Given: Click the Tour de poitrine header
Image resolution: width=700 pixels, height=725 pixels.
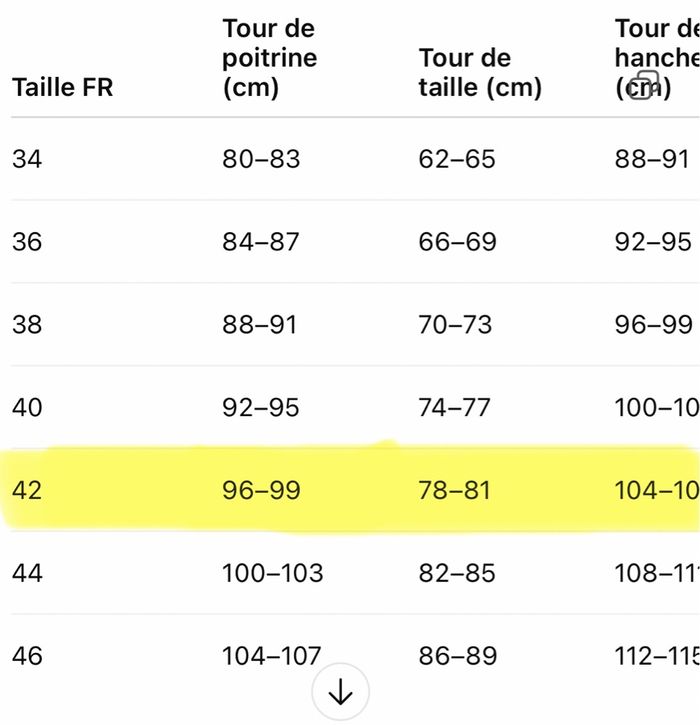Looking at the screenshot, I should click(x=269, y=58).
